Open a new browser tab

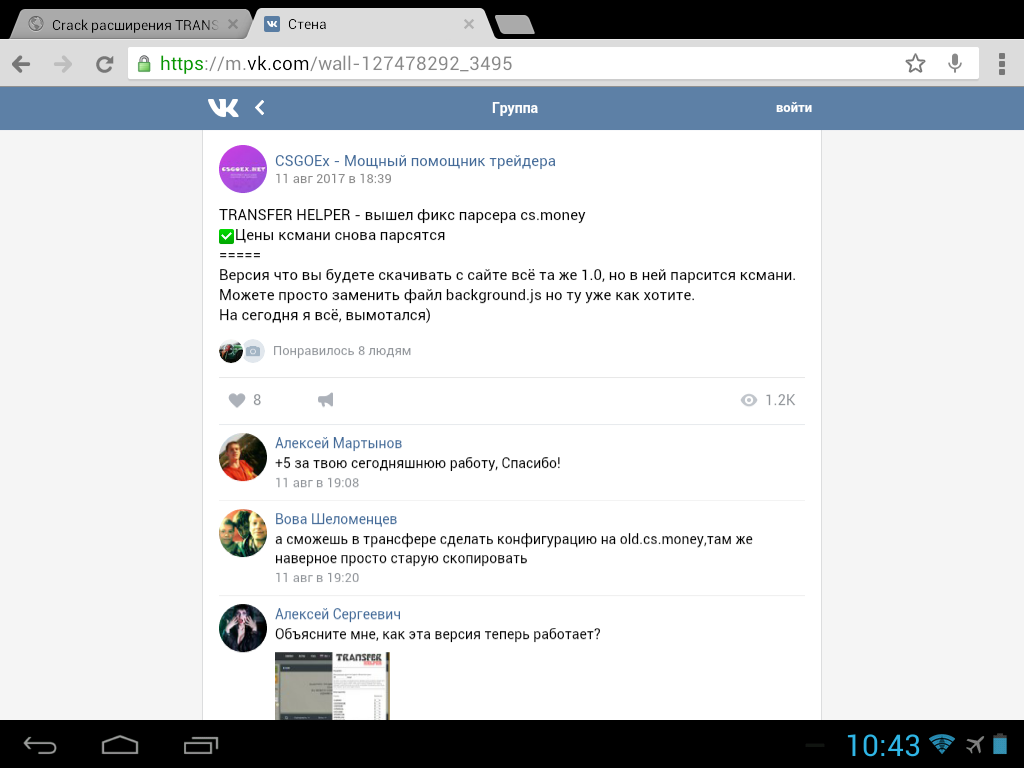click(x=515, y=25)
